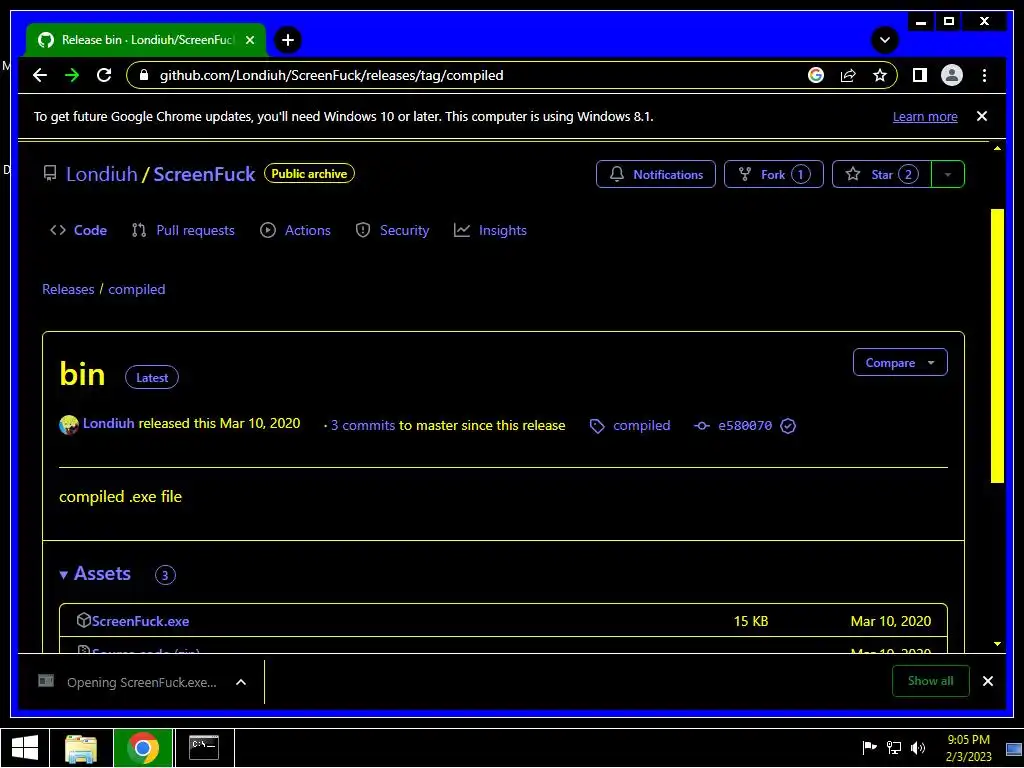Click the network tray icon
Image resolution: width=1024 pixels, height=768 pixels.
click(x=893, y=748)
